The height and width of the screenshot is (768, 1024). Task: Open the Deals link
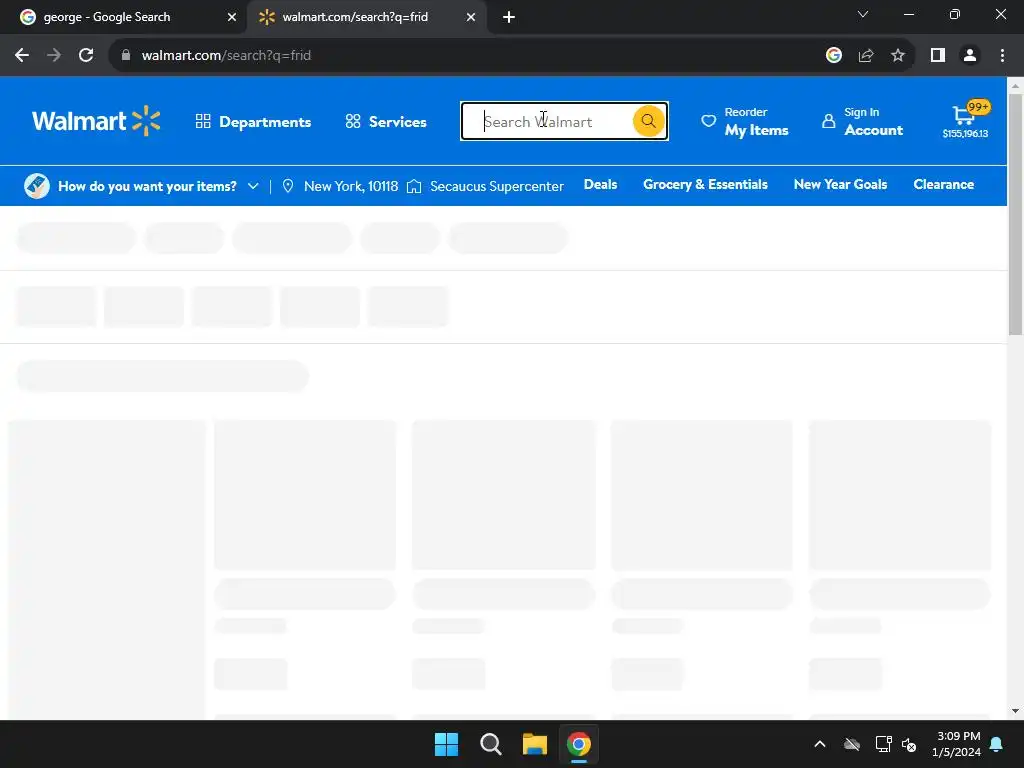click(600, 184)
